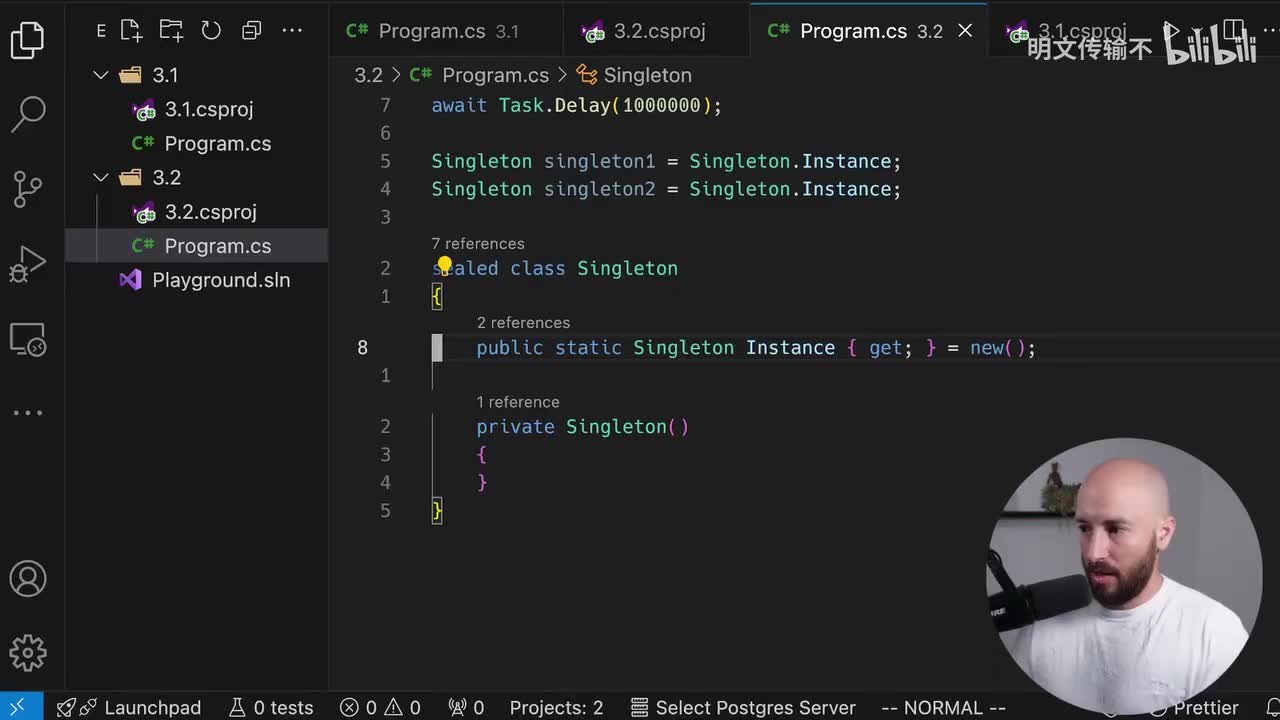
Task: Click 'Task.Delay' in the await line
Action: pos(555,105)
